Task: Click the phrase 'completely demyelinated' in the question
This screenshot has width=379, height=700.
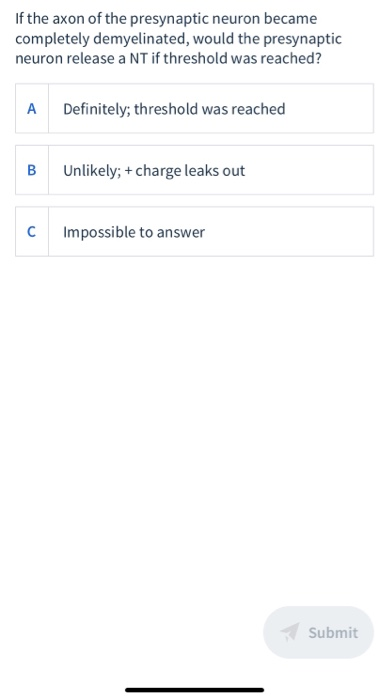Action: coord(102,39)
